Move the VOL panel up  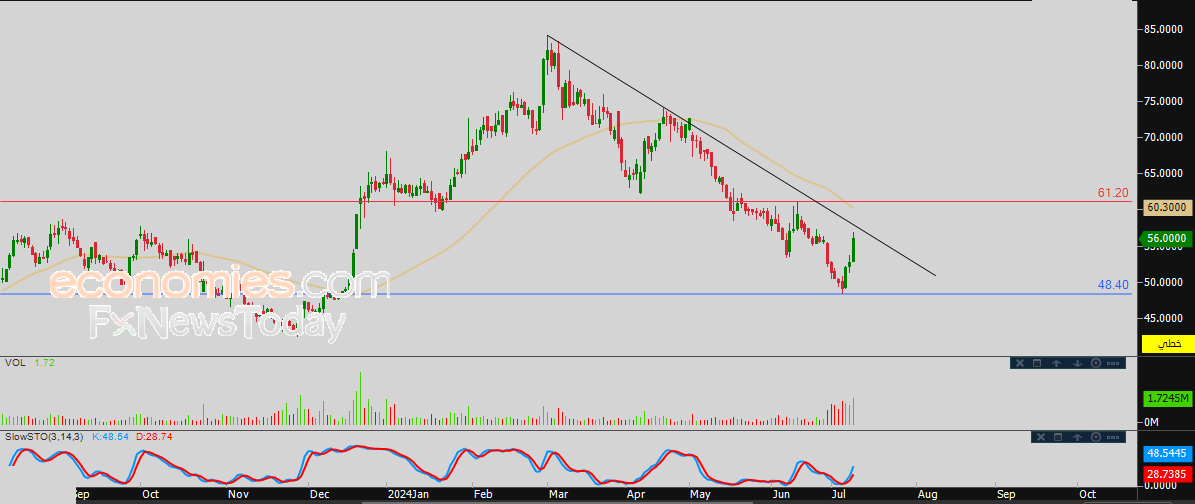click(x=1056, y=363)
